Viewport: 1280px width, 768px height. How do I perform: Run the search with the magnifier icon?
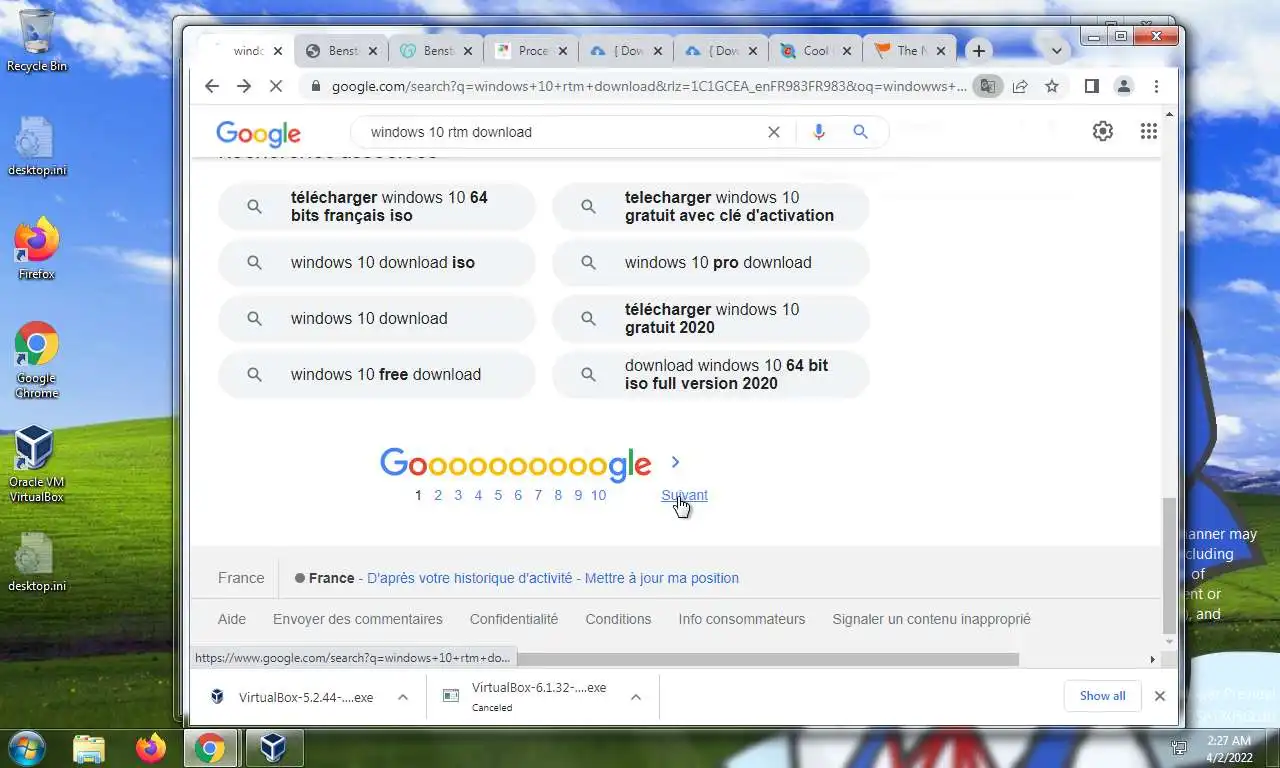860,132
